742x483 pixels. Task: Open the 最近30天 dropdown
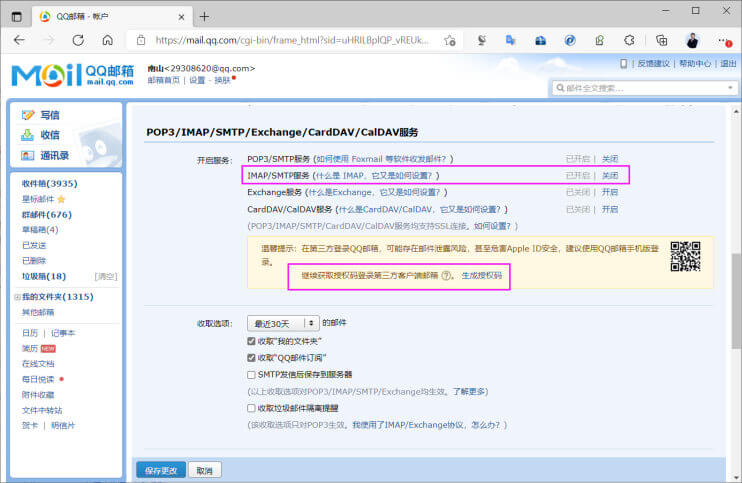283,324
